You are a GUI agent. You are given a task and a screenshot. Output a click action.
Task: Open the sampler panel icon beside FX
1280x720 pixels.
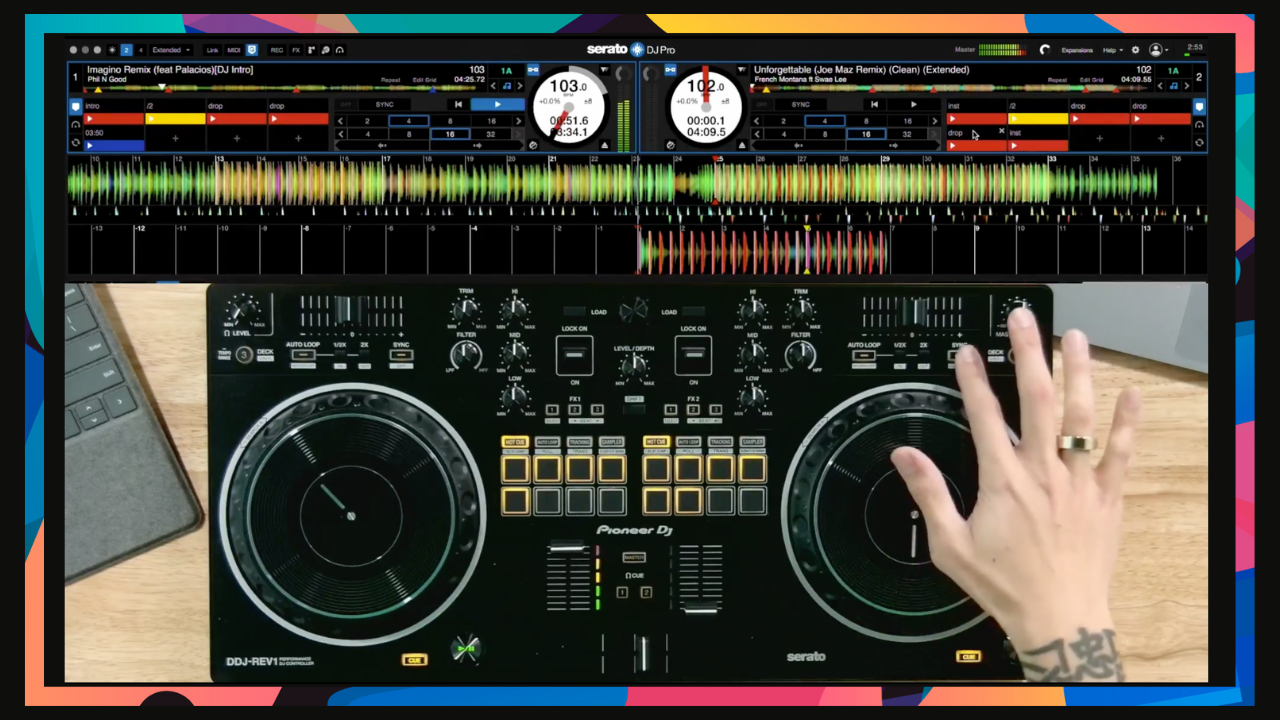311,50
